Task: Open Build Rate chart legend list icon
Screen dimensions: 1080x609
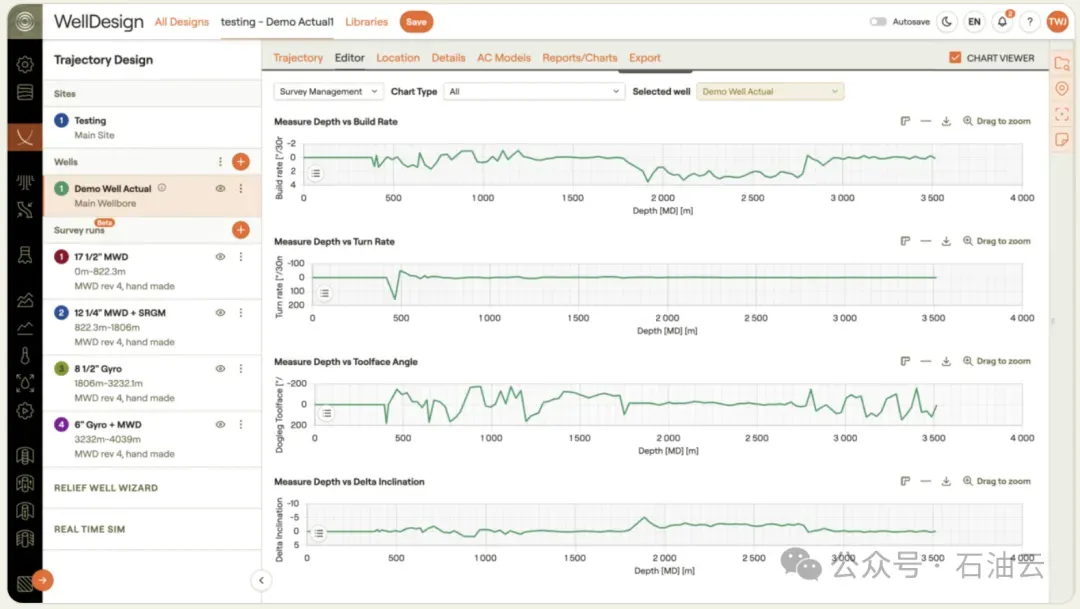Action: [315, 174]
